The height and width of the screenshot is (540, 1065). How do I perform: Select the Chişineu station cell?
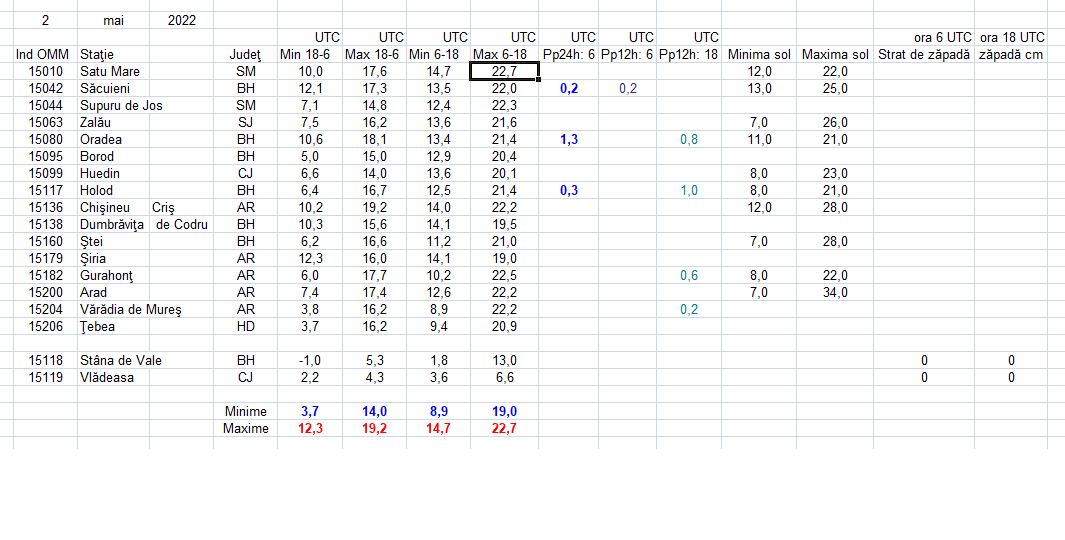pyautogui.click(x=113, y=207)
